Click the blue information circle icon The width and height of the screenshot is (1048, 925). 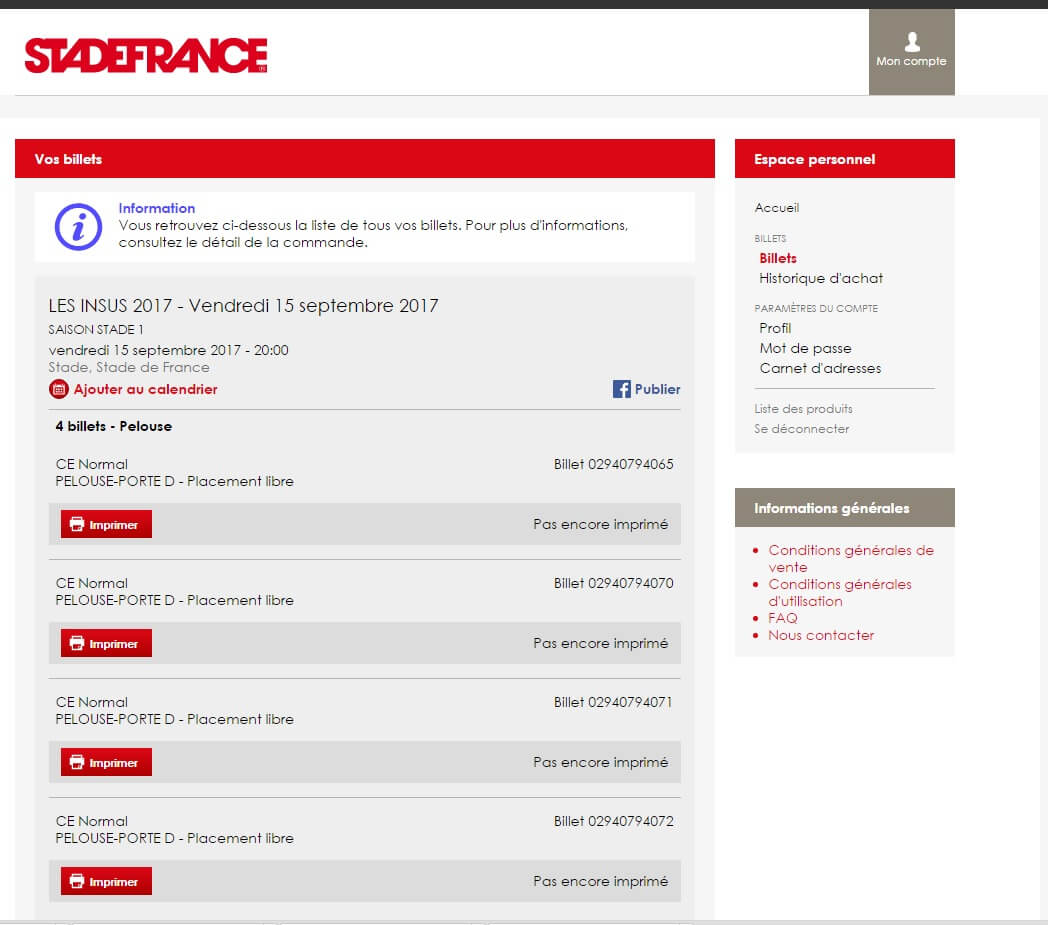pyautogui.click(x=78, y=227)
